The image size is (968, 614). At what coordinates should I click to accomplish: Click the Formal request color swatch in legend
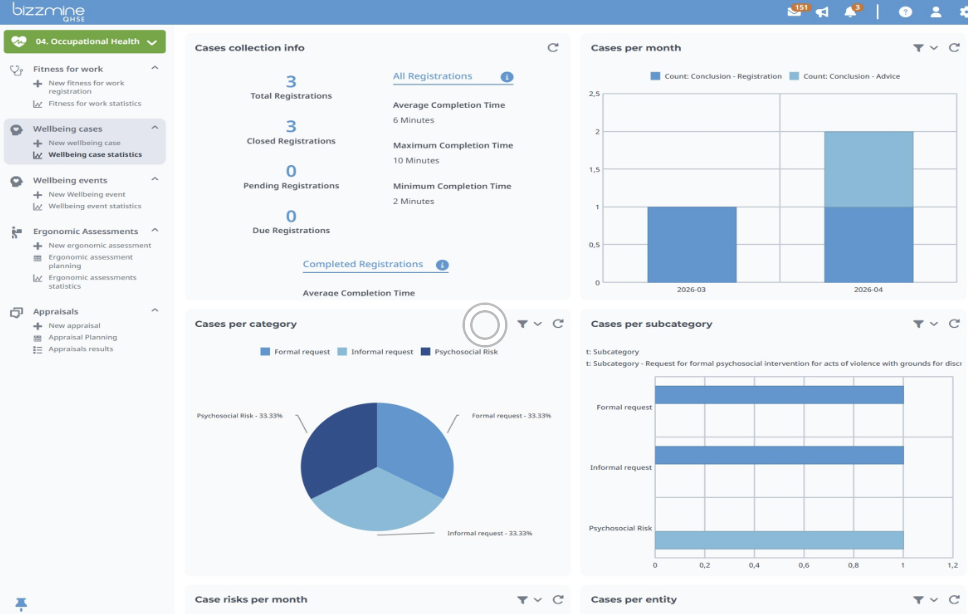click(x=265, y=352)
